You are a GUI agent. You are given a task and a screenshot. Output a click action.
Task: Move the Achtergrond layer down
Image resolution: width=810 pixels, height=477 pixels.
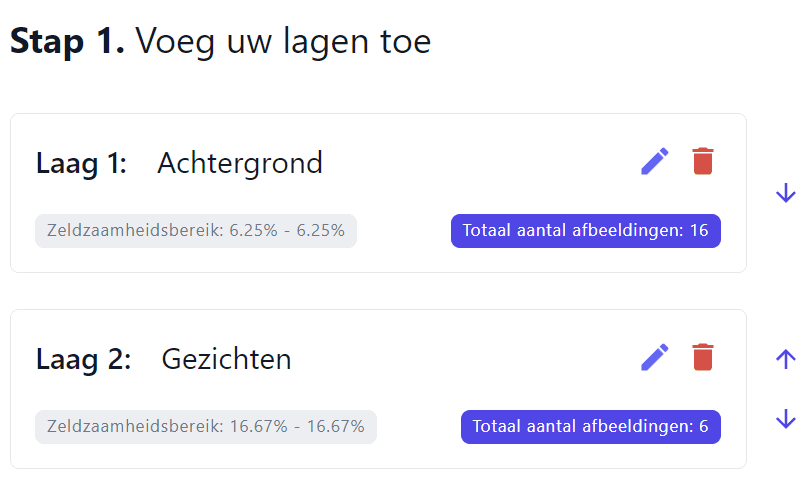pos(785,193)
